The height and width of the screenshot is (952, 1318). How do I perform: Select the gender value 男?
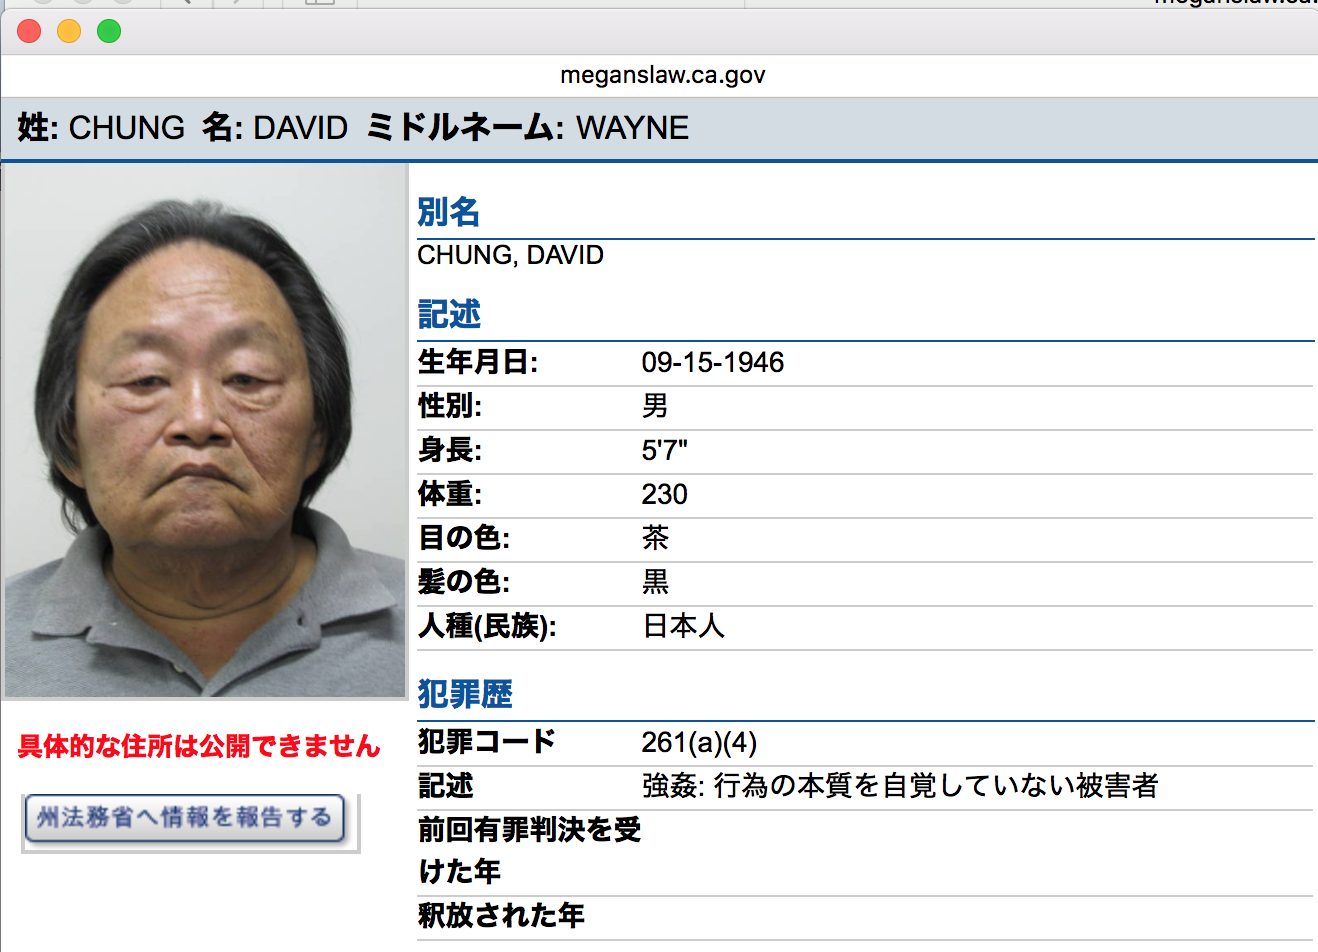[x=655, y=406]
